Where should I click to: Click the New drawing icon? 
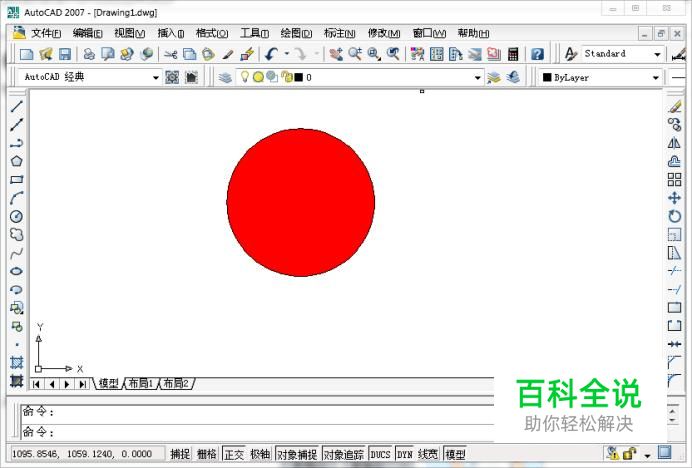26,54
